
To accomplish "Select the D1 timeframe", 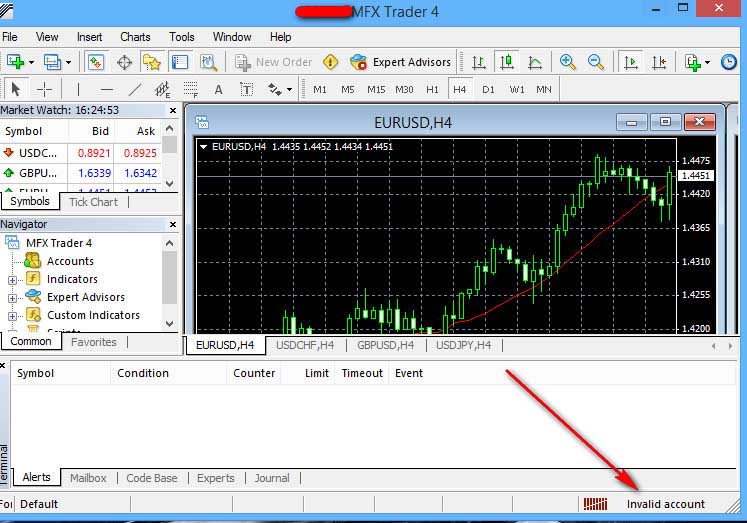I will click(488, 90).
